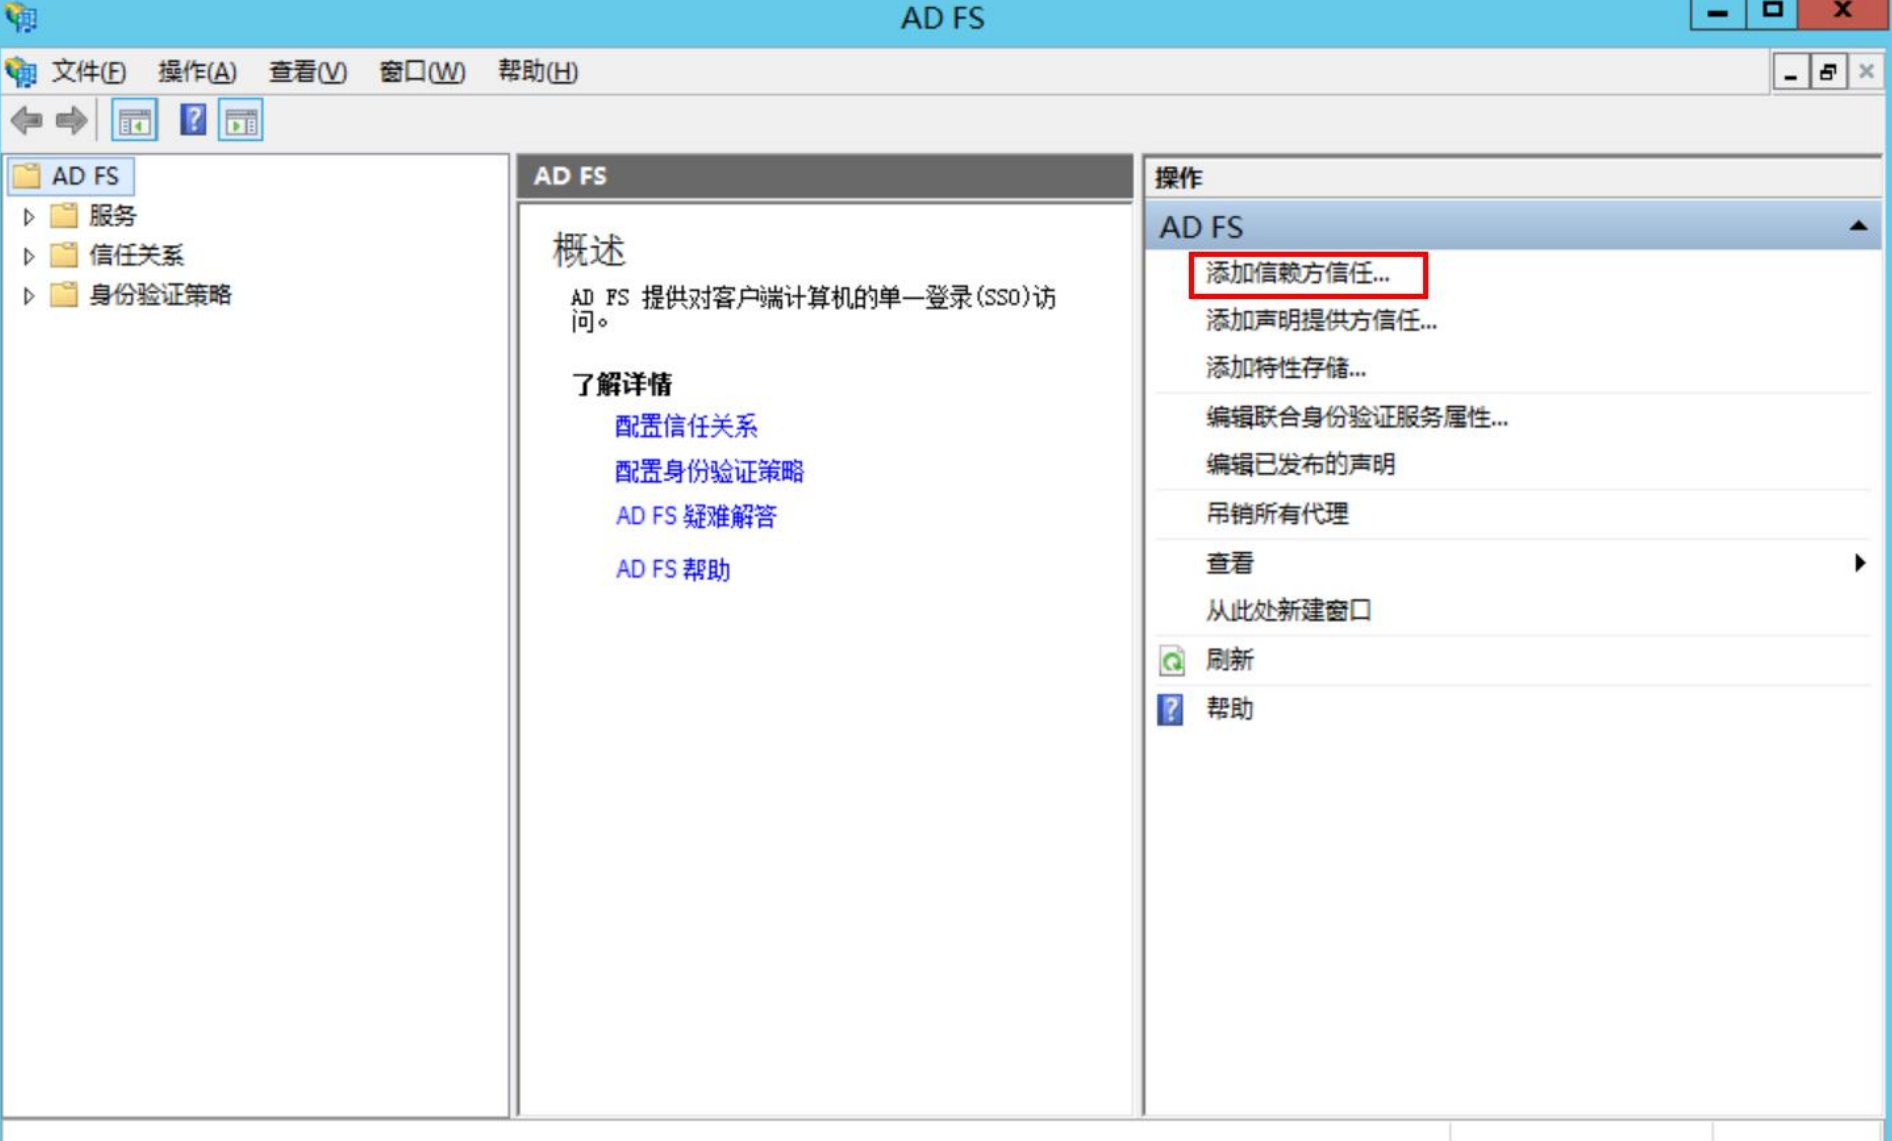Click 添加声明提供方信任... action
Screen dimensions: 1892x1141
[x=1322, y=320]
